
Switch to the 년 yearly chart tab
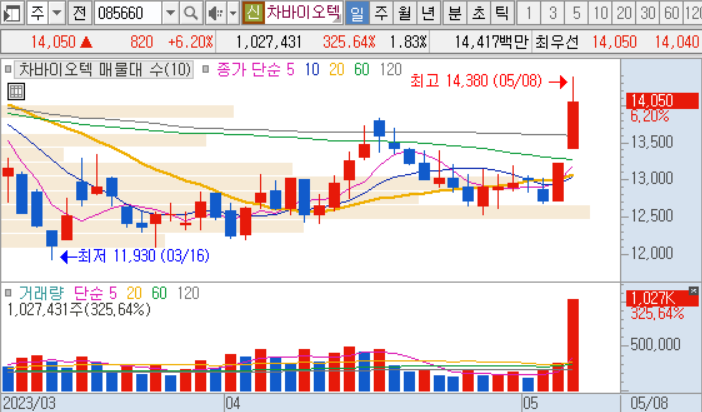point(428,13)
